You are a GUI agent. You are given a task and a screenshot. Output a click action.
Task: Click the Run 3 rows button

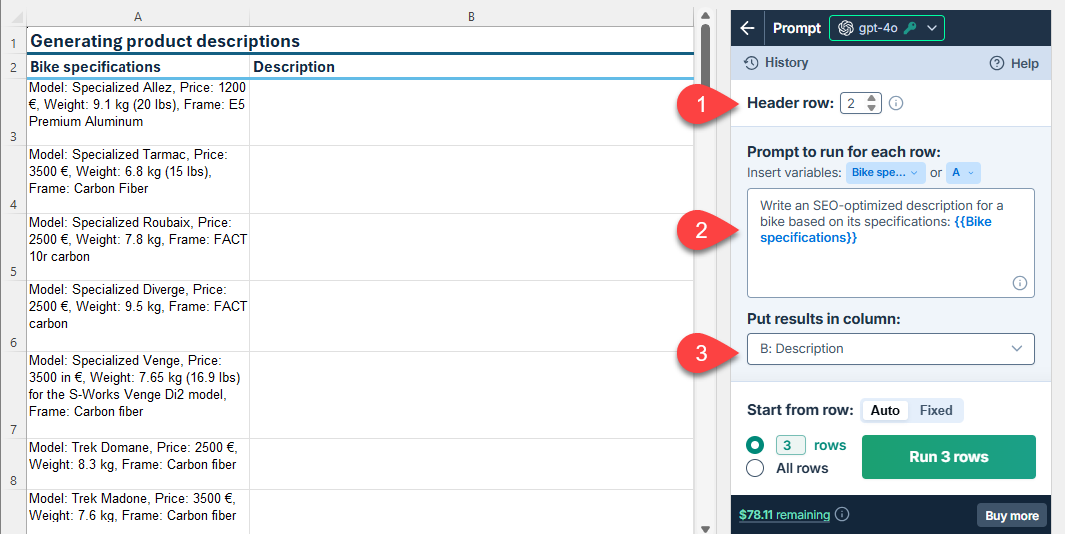(x=948, y=457)
